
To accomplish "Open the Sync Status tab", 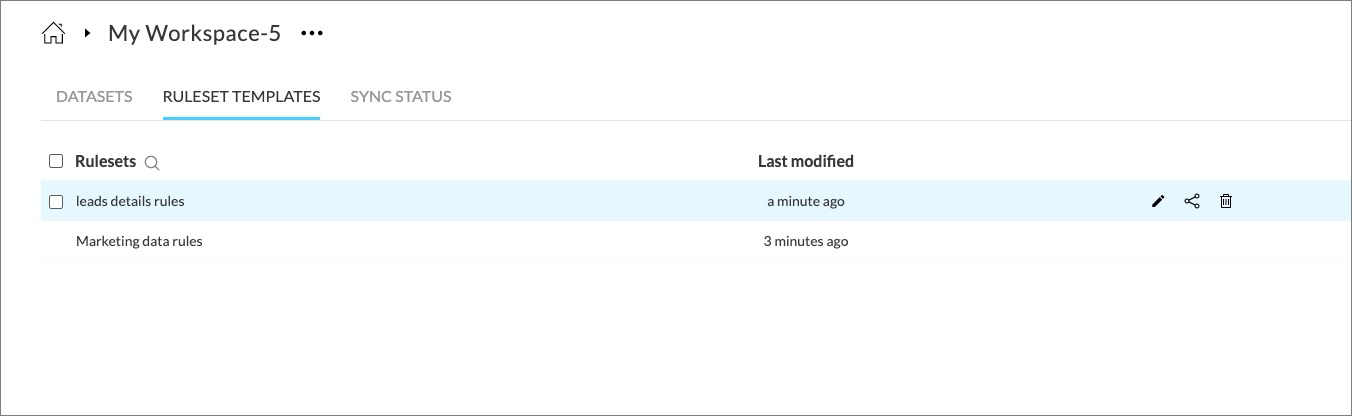I will (400, 97).
